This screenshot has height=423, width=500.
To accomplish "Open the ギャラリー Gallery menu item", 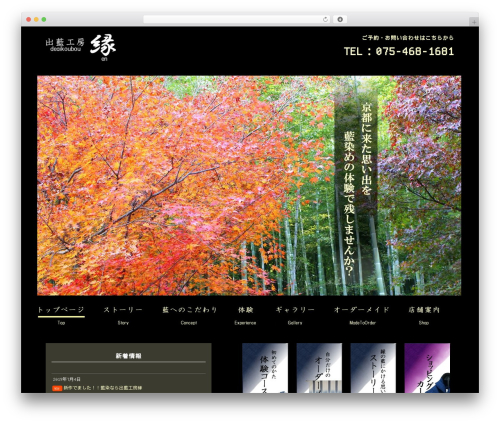I will pyautogui.click(x=295, y=315).
